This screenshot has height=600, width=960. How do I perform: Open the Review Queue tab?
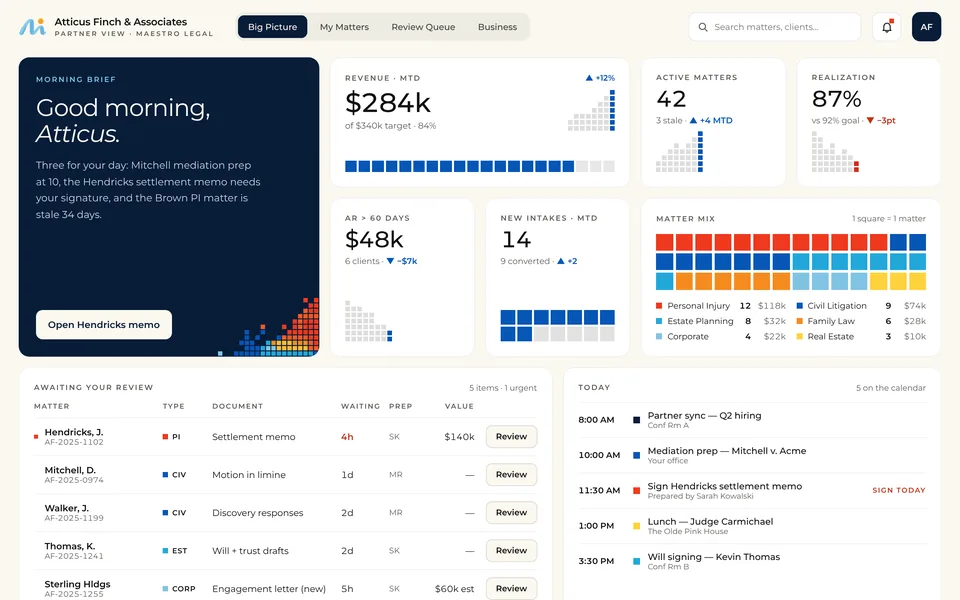[x=423, y=27]
